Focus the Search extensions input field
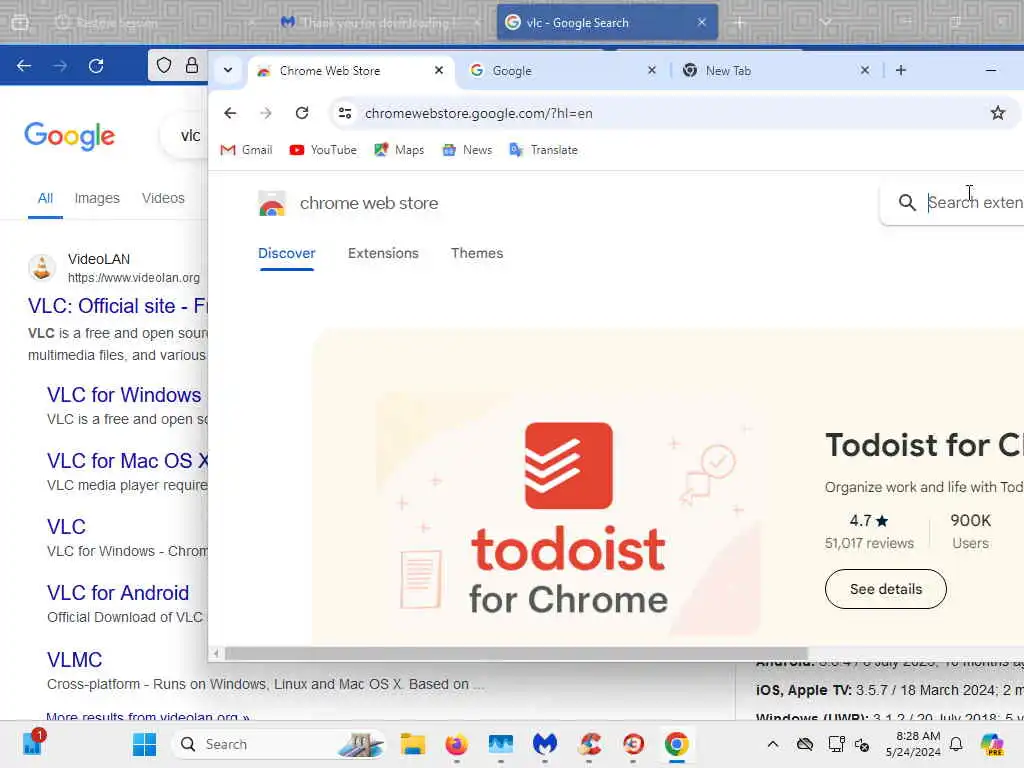The height and width of the screenshot is (768, 1024). tap(975, 202)
